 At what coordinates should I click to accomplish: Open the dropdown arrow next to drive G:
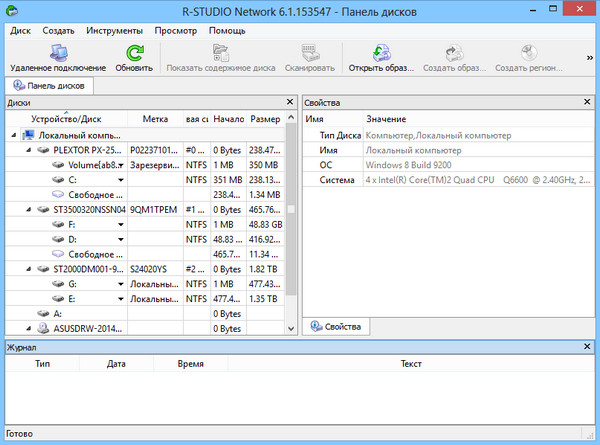[121, 284]
